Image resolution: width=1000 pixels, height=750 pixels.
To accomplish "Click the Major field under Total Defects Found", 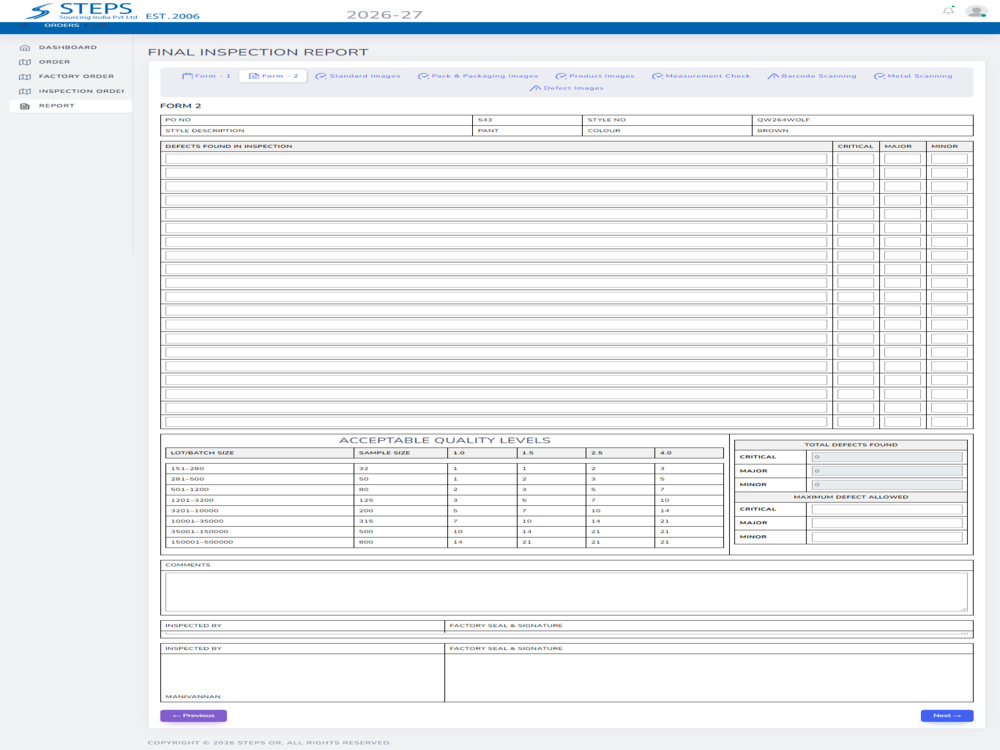I will [x=887, y=471].
